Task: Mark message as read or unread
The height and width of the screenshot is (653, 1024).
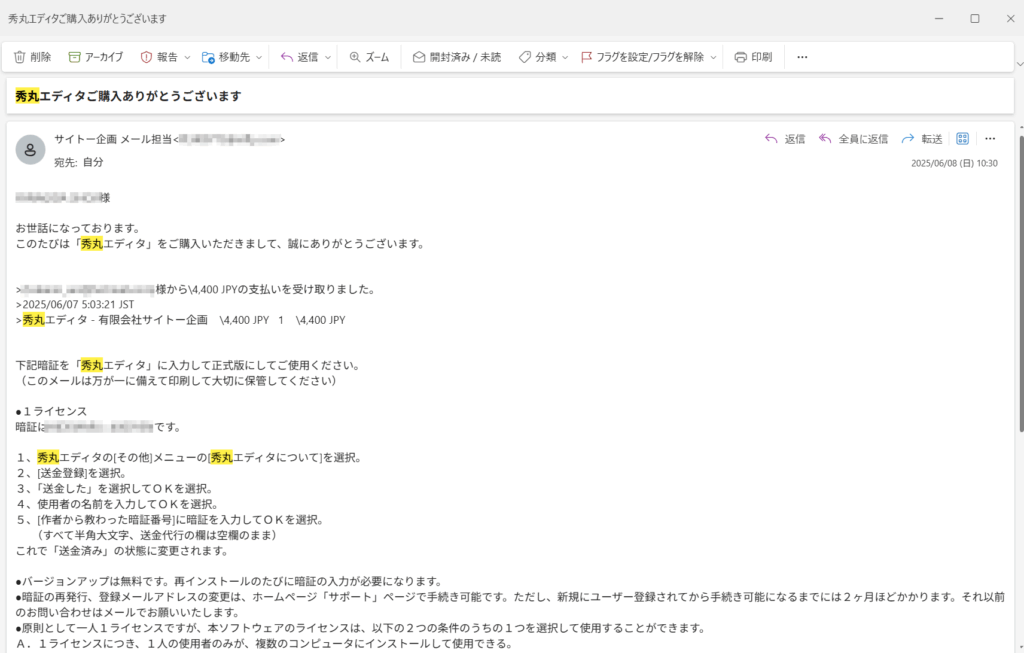Action: pos(456,57)
